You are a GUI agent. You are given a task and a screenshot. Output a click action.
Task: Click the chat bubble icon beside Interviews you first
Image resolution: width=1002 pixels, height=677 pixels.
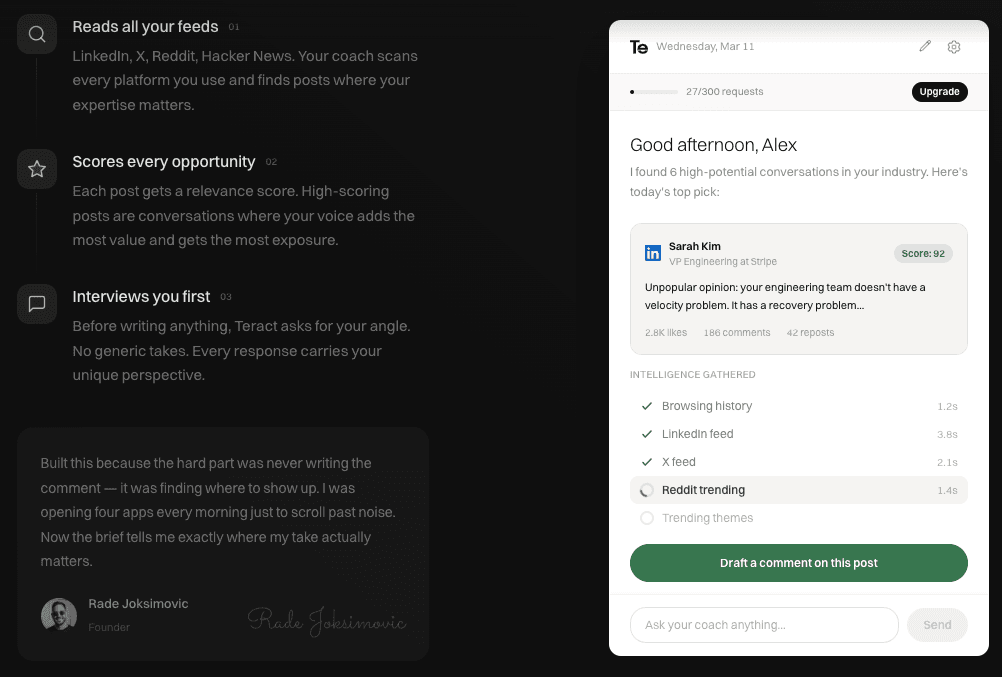(x=37, y=304)
